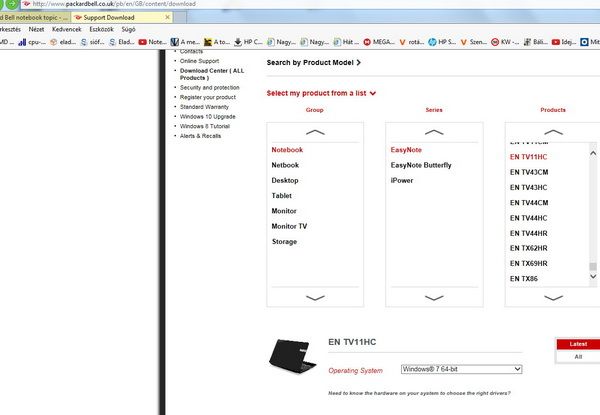Image resolution: width=600 pixels, height=415 pixels.
Task: Select Notebook in Group list
Action: (287, 150)
